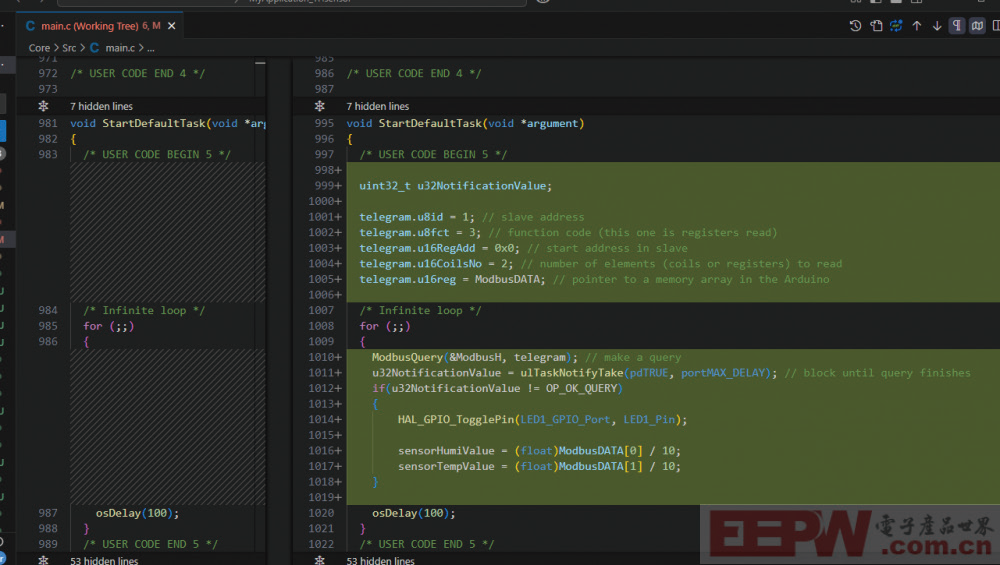Expand 7 hidden lines icon in right pane
The height and width of the screenshot is (565, 1000).
(x=320, y=106)
